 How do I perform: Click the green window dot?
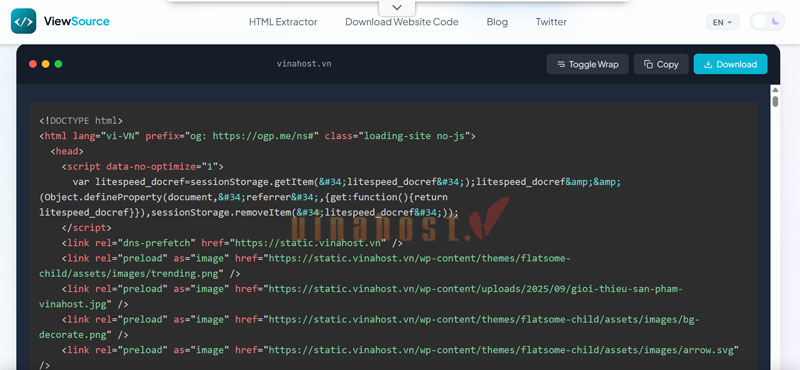pos(58,64)
